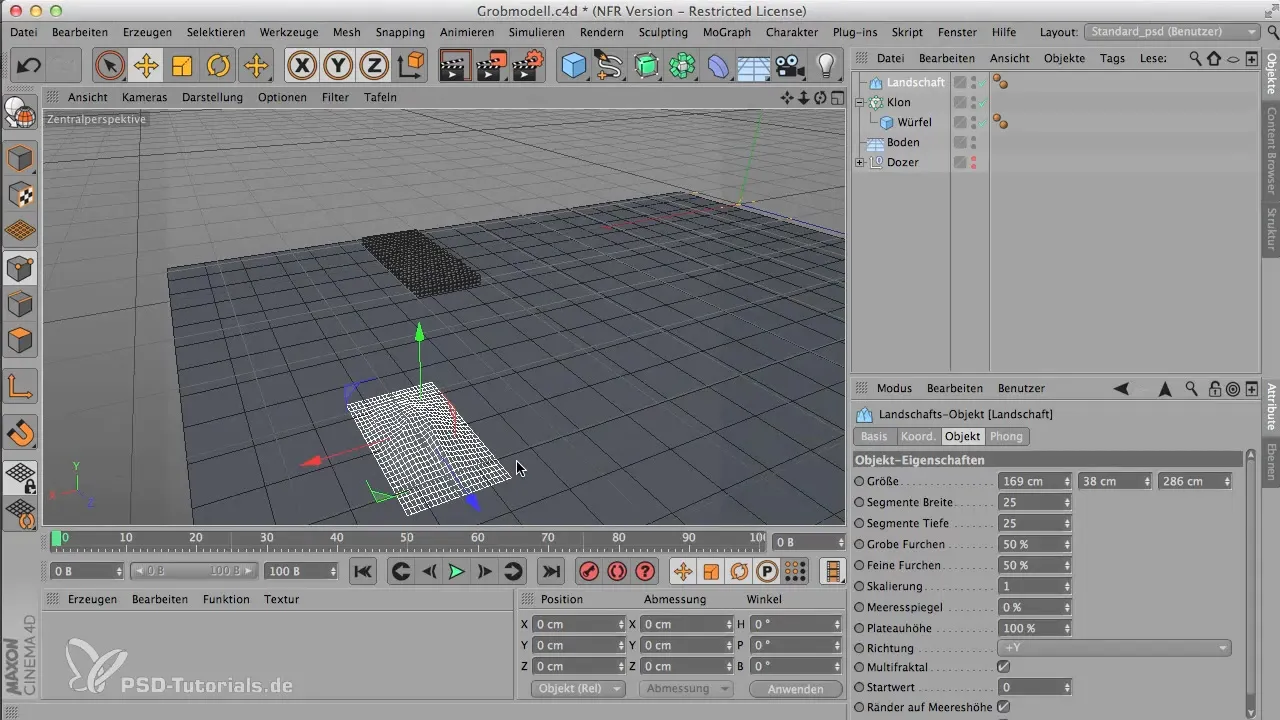The height and width of the screenshot is (720, 1280).
Task: Select the Würfel object
Action: pos(914,122)
